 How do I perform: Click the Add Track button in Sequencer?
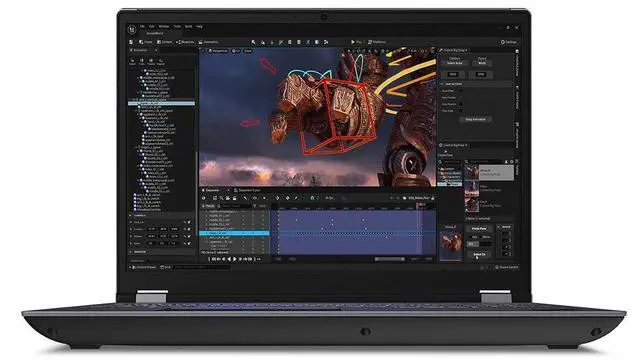click(x=208, y=206)
